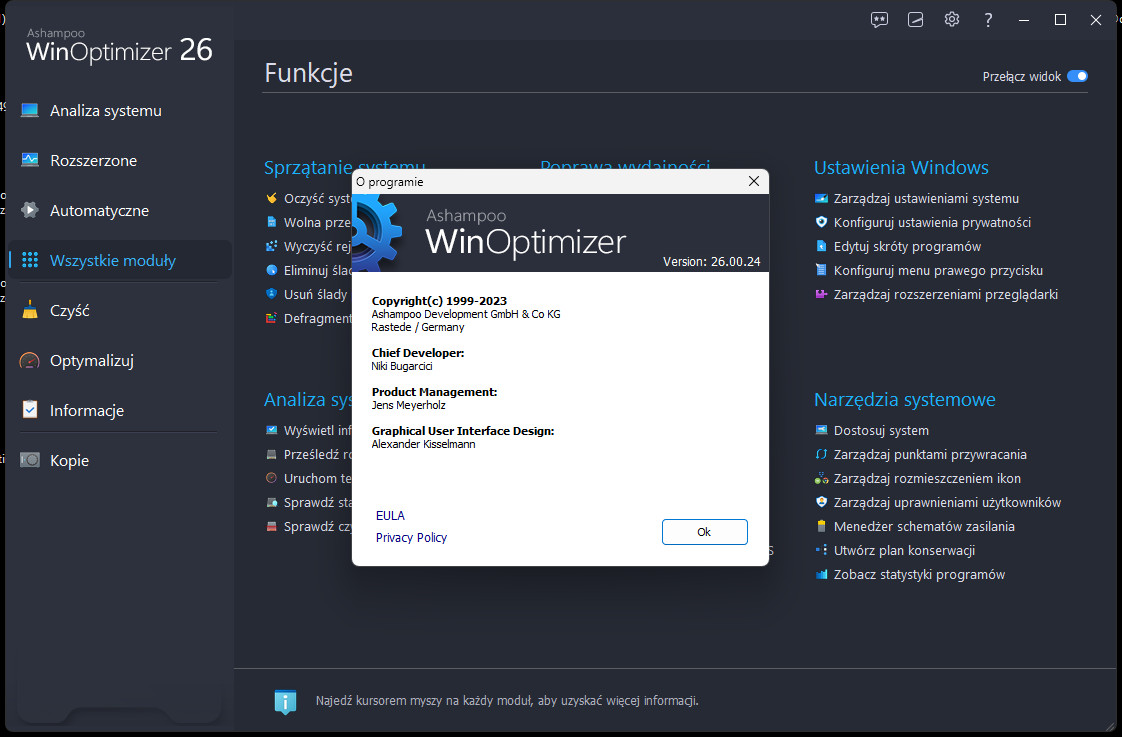Click chart icon beside Zobacz statystyki programów
1122x737 pixels.
point(821,575)
